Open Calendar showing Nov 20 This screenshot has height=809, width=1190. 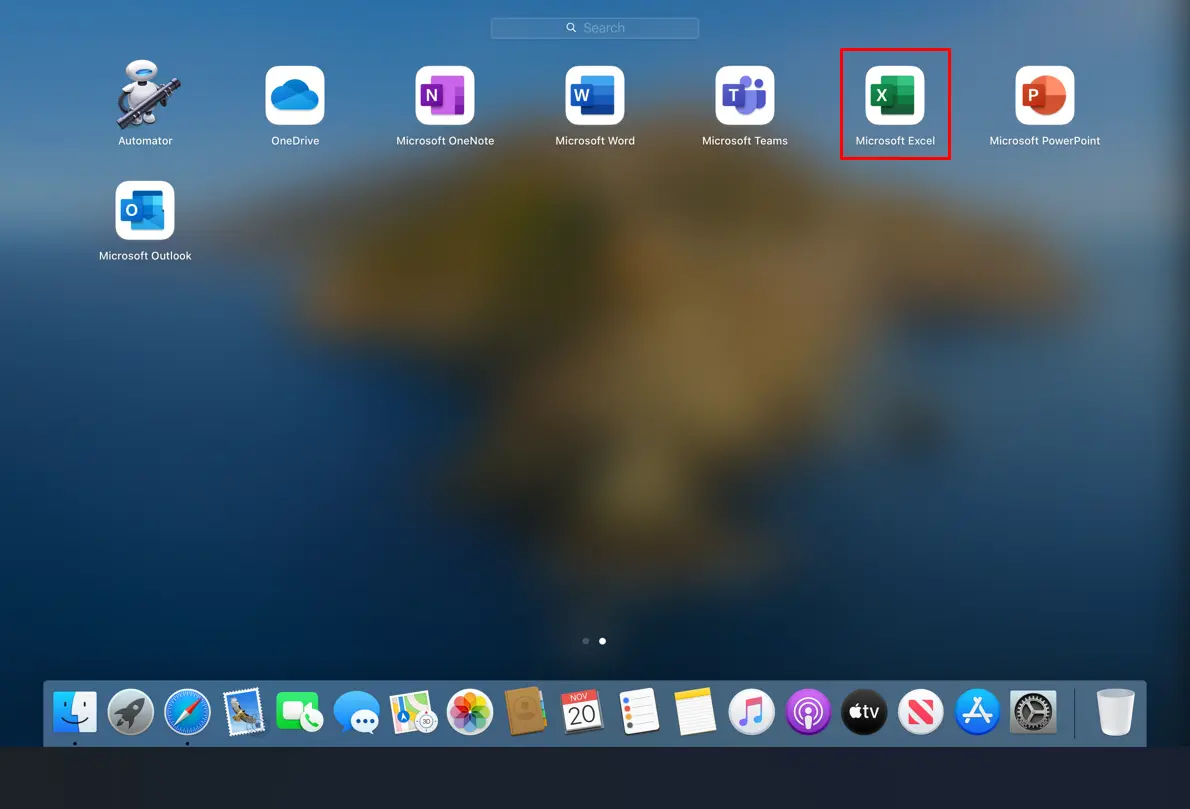(582, 712)
